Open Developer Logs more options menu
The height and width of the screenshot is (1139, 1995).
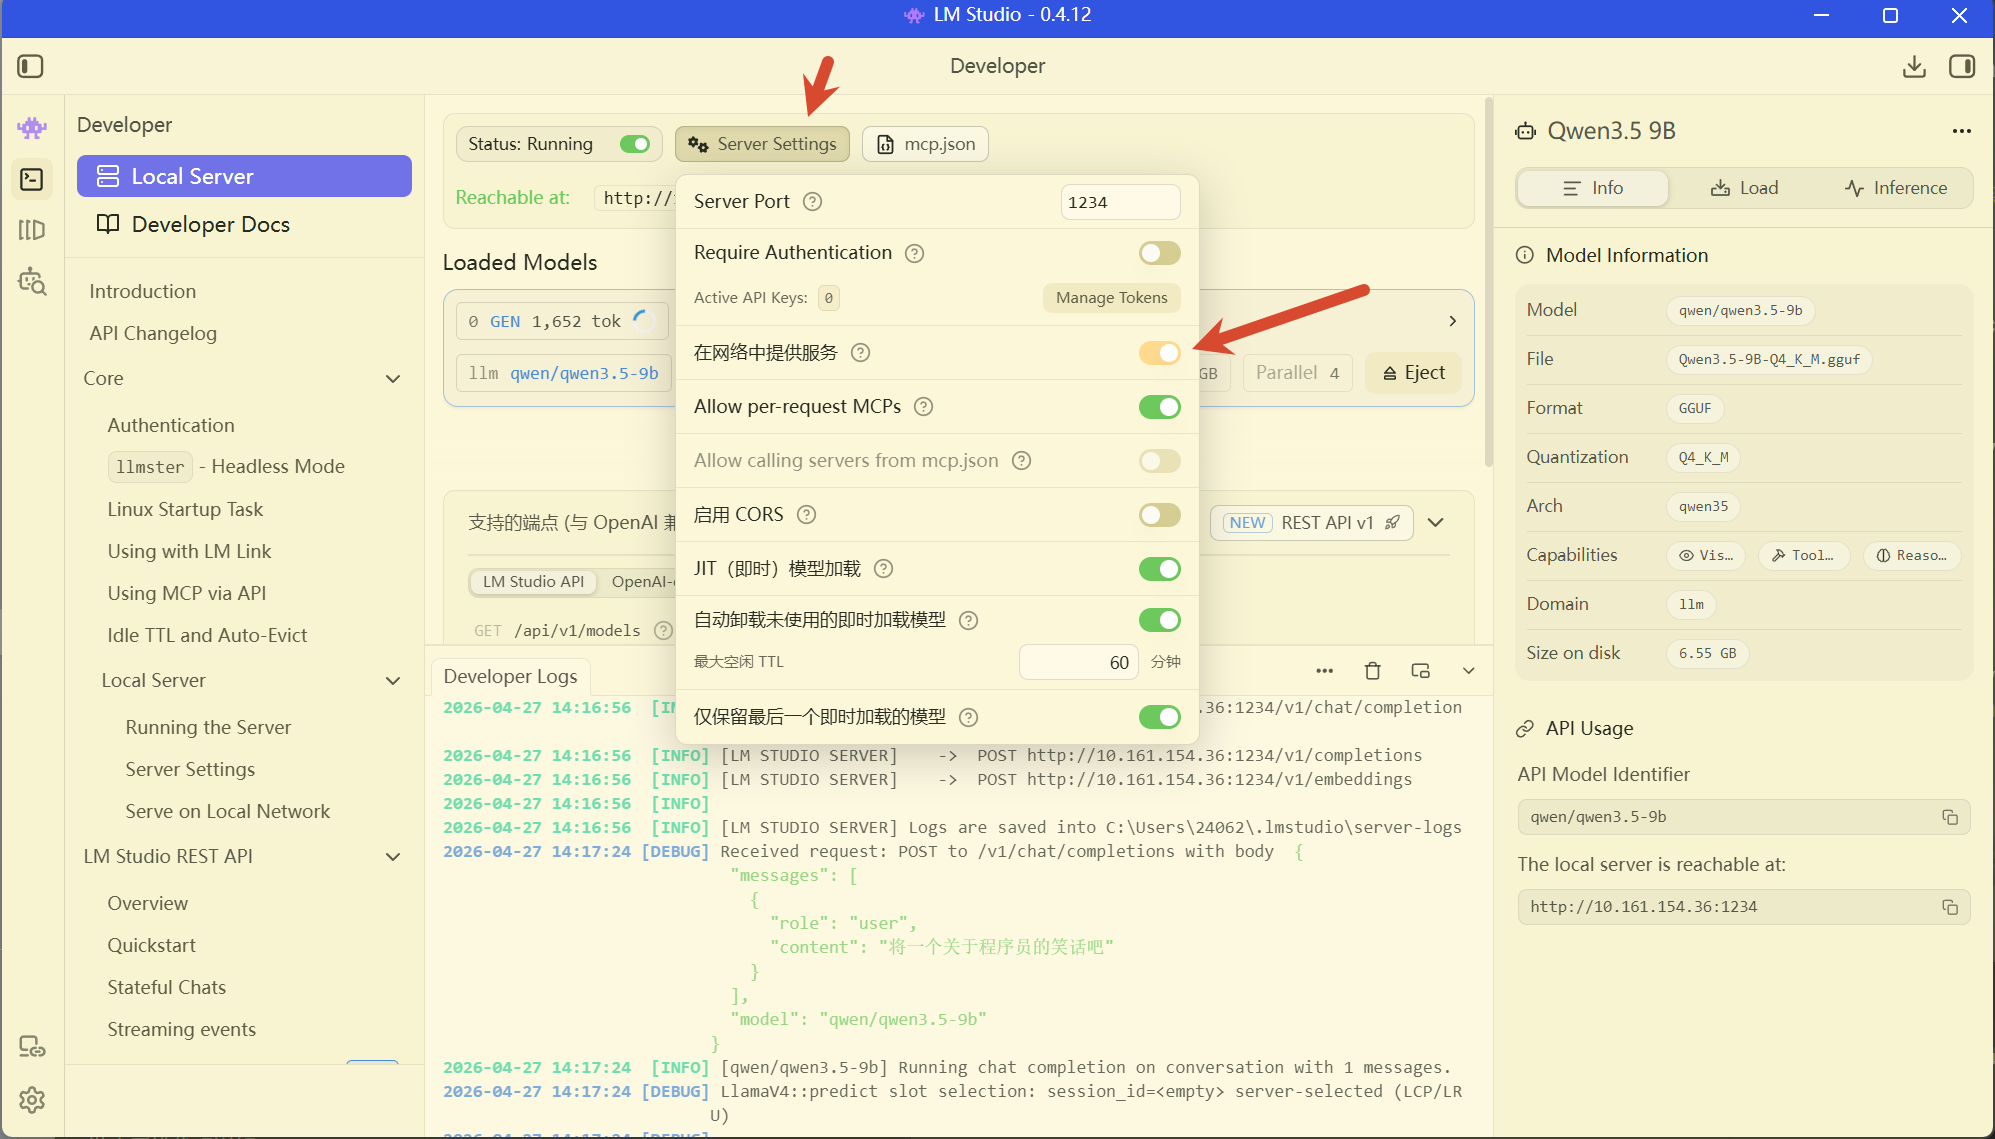tap(1325, 671)
